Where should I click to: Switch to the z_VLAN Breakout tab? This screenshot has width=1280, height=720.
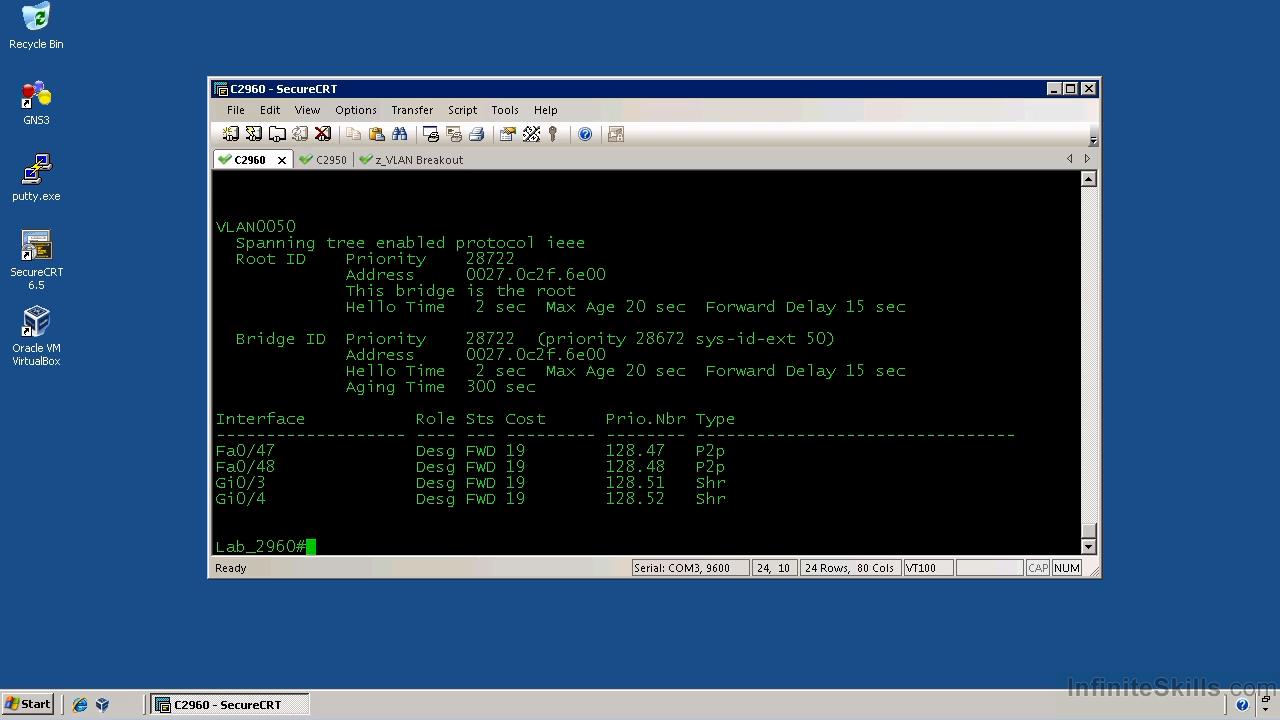click(x=411, y=160)
